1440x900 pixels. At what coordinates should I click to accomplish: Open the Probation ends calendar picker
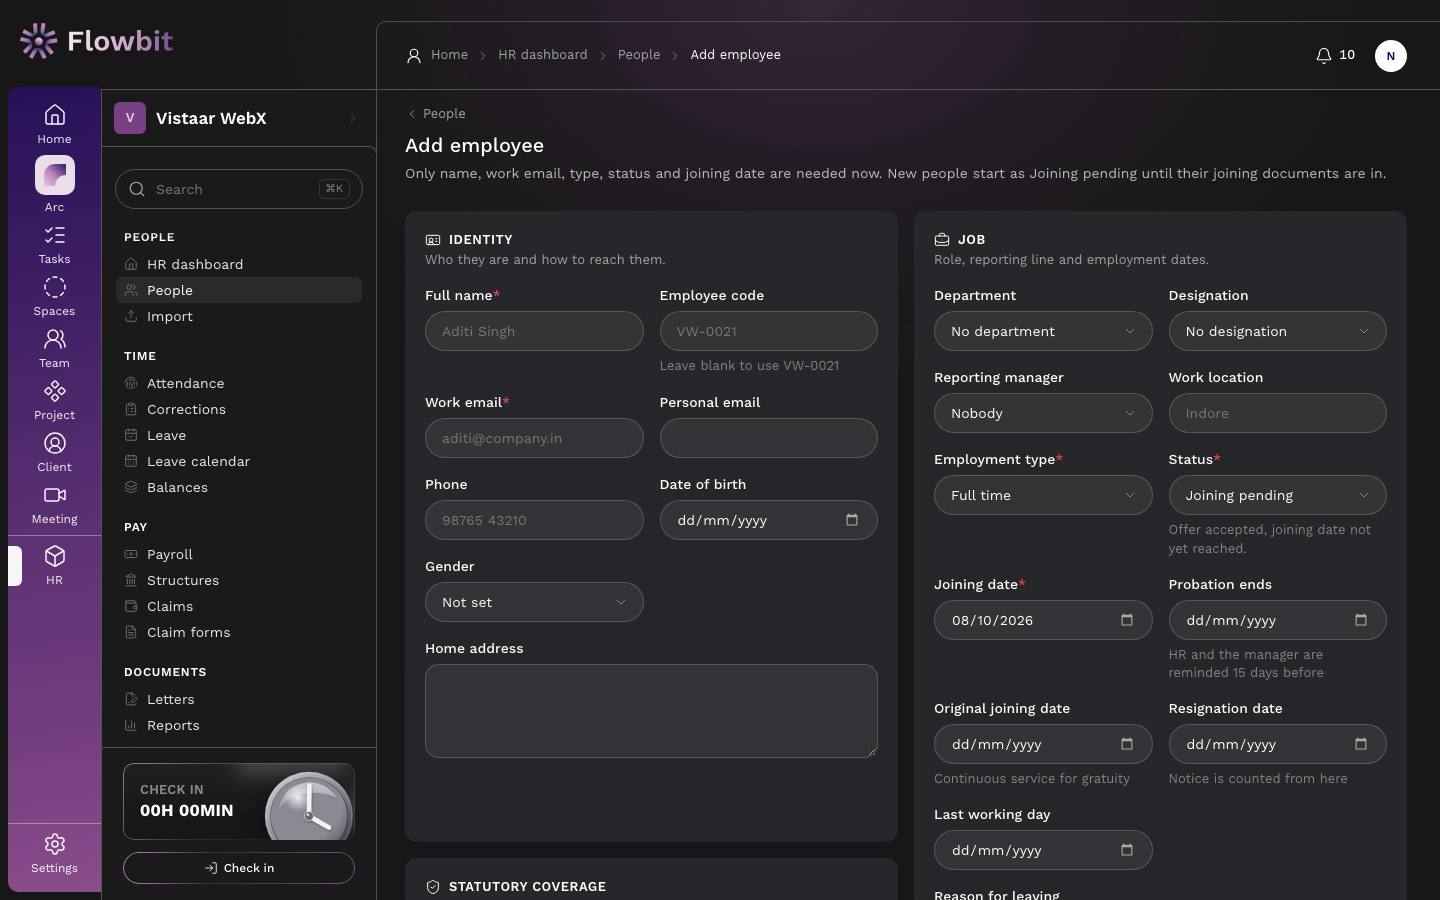pyautogui.click(x=1361, y=620)
